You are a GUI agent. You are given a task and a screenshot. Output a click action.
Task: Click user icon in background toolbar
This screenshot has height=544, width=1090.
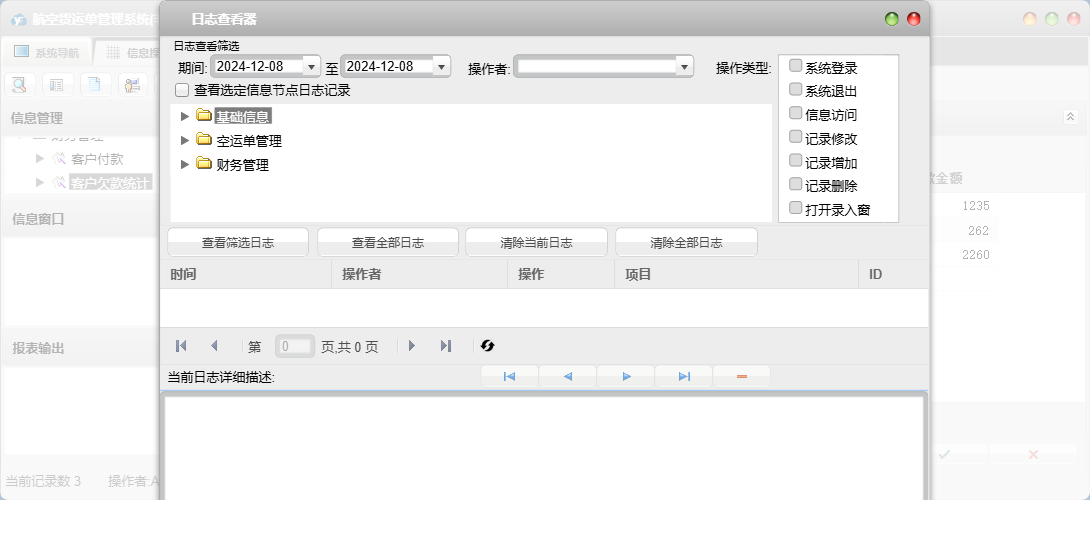tap(132, 85)
